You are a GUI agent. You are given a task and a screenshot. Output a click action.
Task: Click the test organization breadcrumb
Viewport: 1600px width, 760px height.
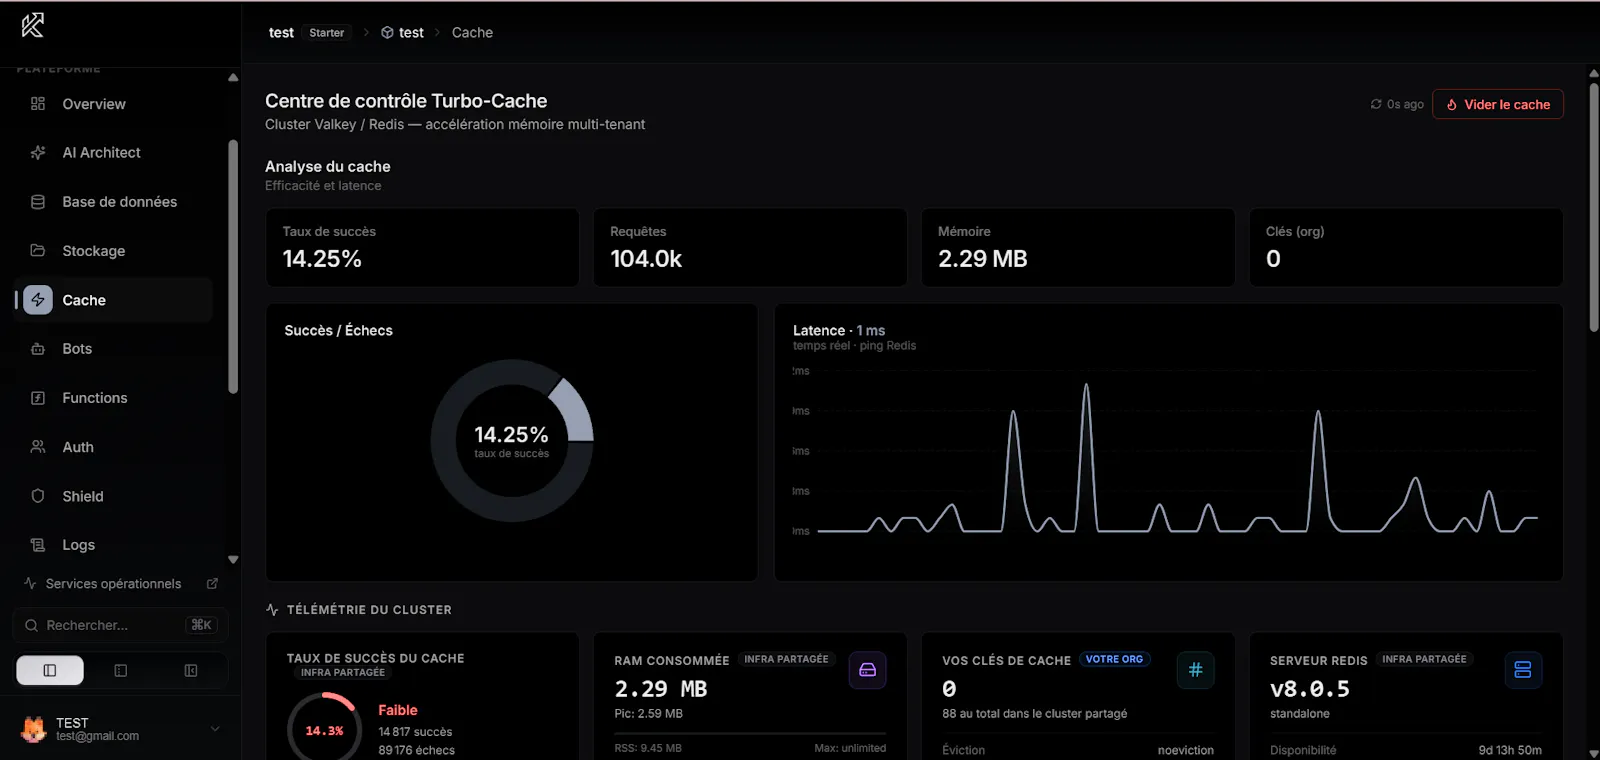pyautogui.click(x=281, y=33)
